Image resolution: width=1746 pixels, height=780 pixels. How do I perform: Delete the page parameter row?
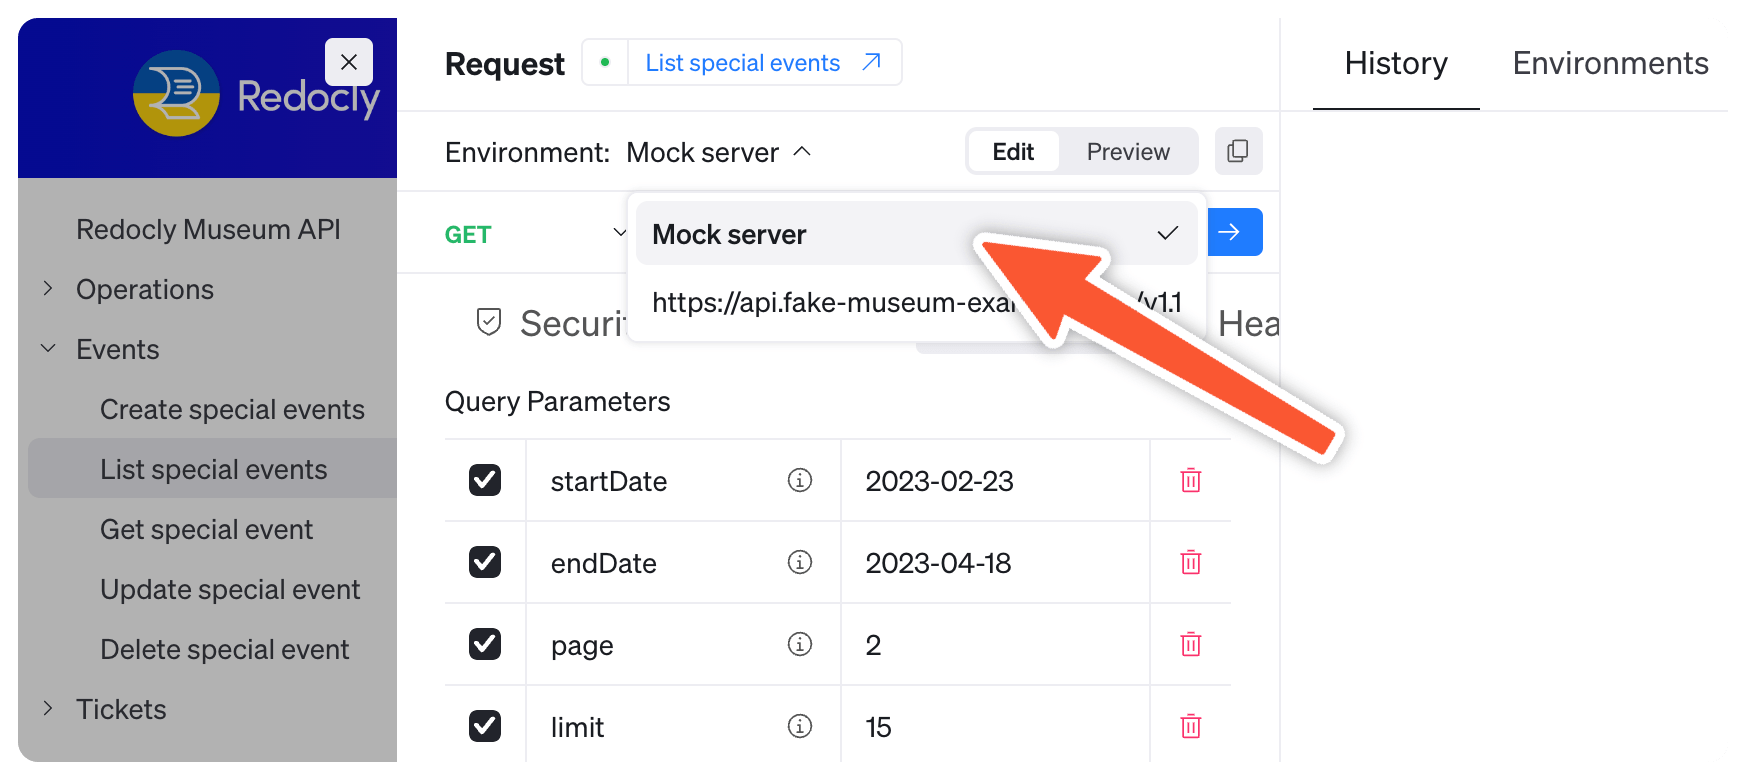pos(1191,644)
